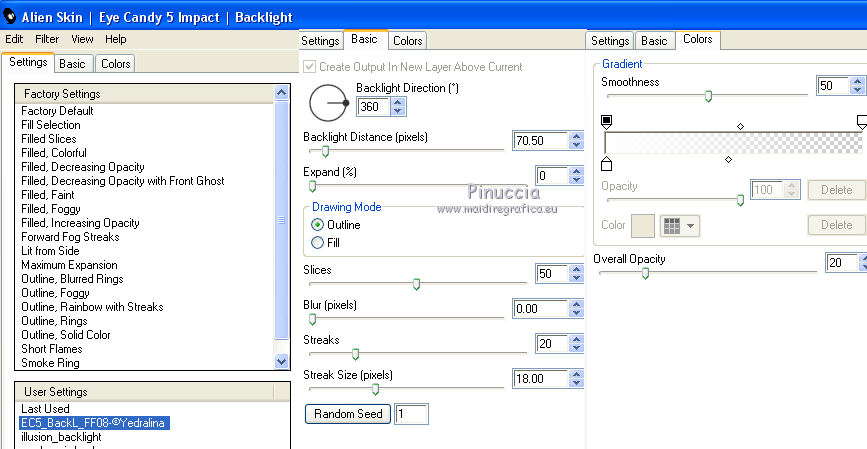Select Forward Fog Streaks preset
This screenshot has width=867, height=449.
70,237
